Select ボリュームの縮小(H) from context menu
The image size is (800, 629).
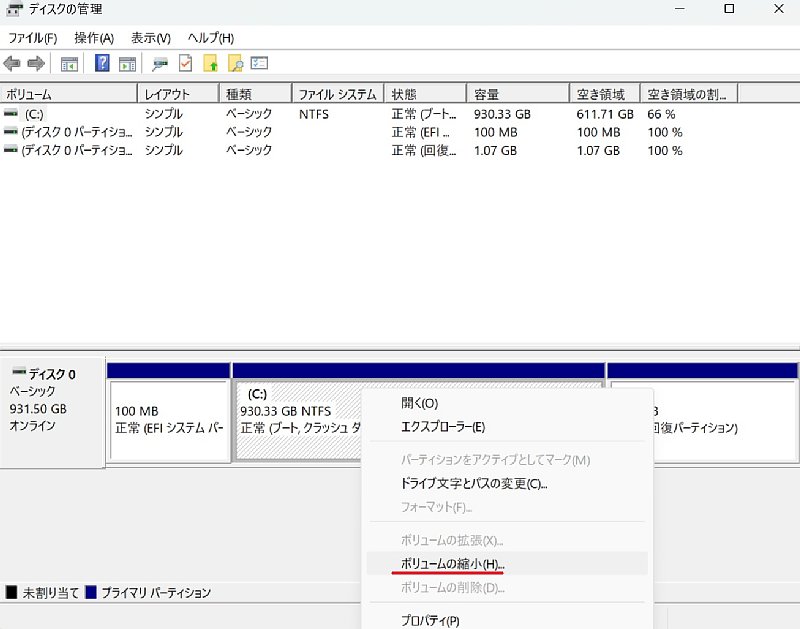pyautogui.click(x=453, y=564)
